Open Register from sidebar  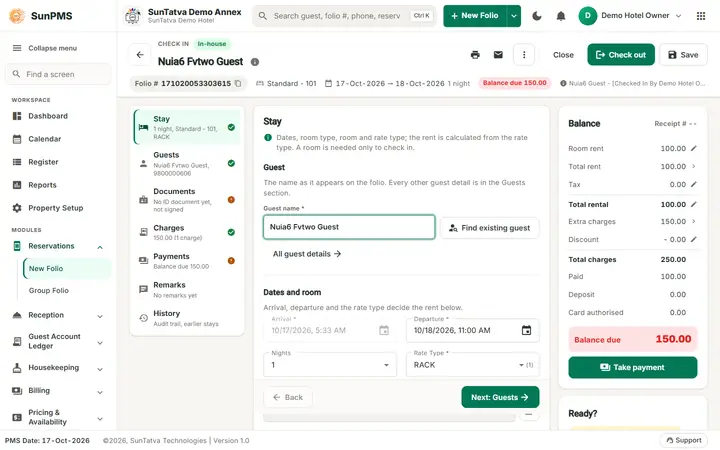pyautogui.click(x=59, y=162)
